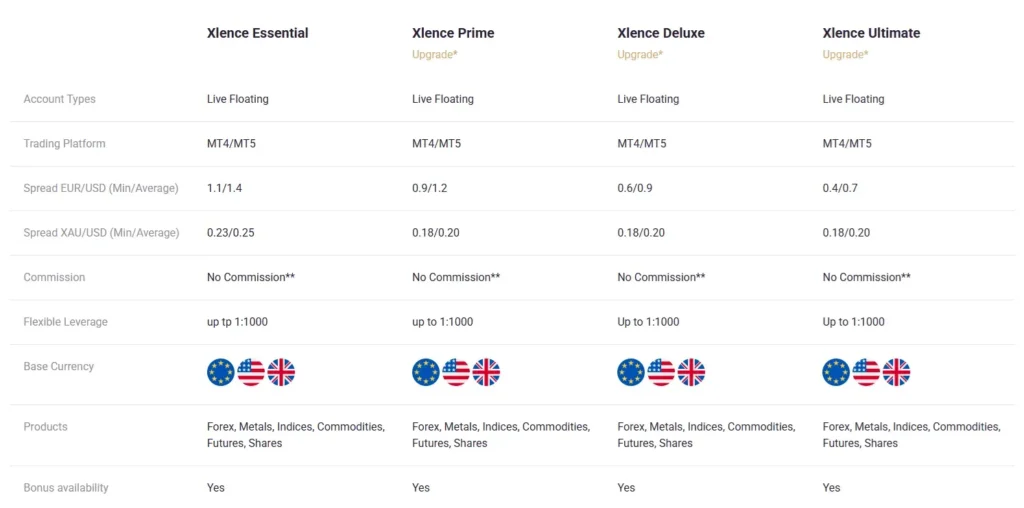Click the UK flag under Xlence Deluxe
This screenshot has width=1024, height=508.
(691, 373)
